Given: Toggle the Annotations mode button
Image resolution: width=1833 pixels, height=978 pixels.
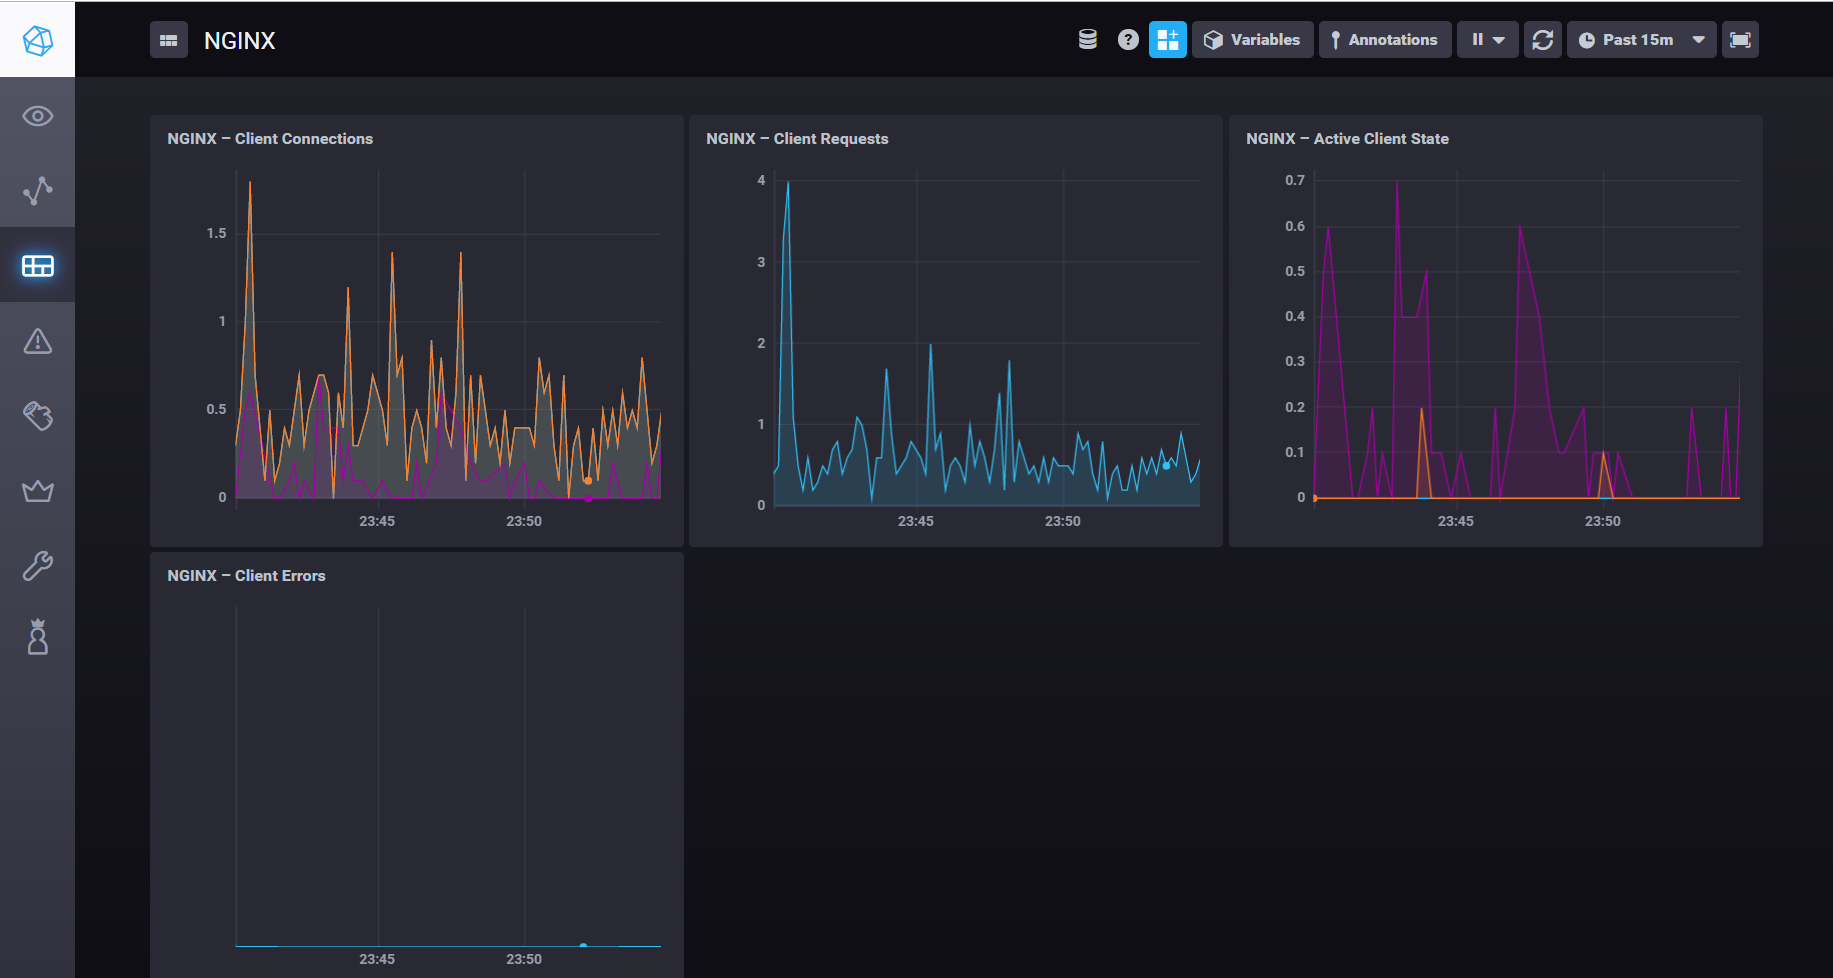Looking at the screenshot, I should (1385, 40).
